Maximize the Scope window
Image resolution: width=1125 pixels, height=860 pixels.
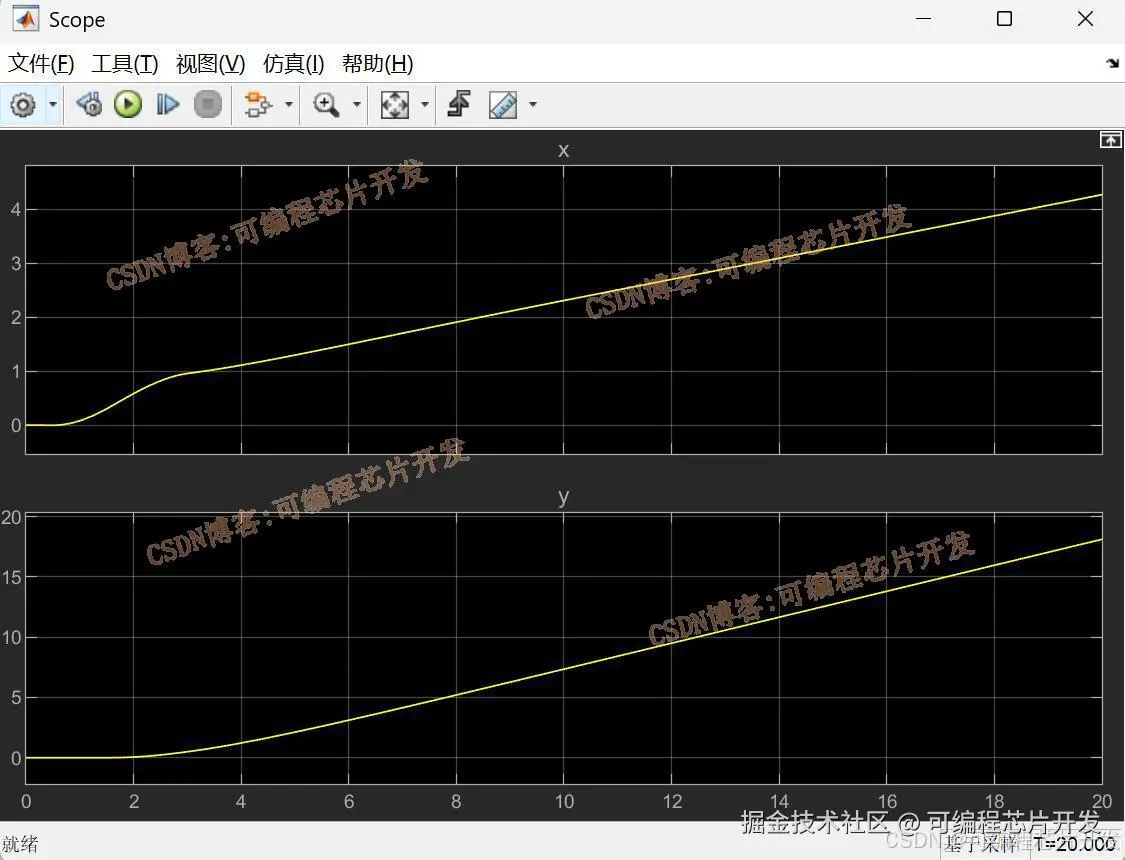point(1004,19)
